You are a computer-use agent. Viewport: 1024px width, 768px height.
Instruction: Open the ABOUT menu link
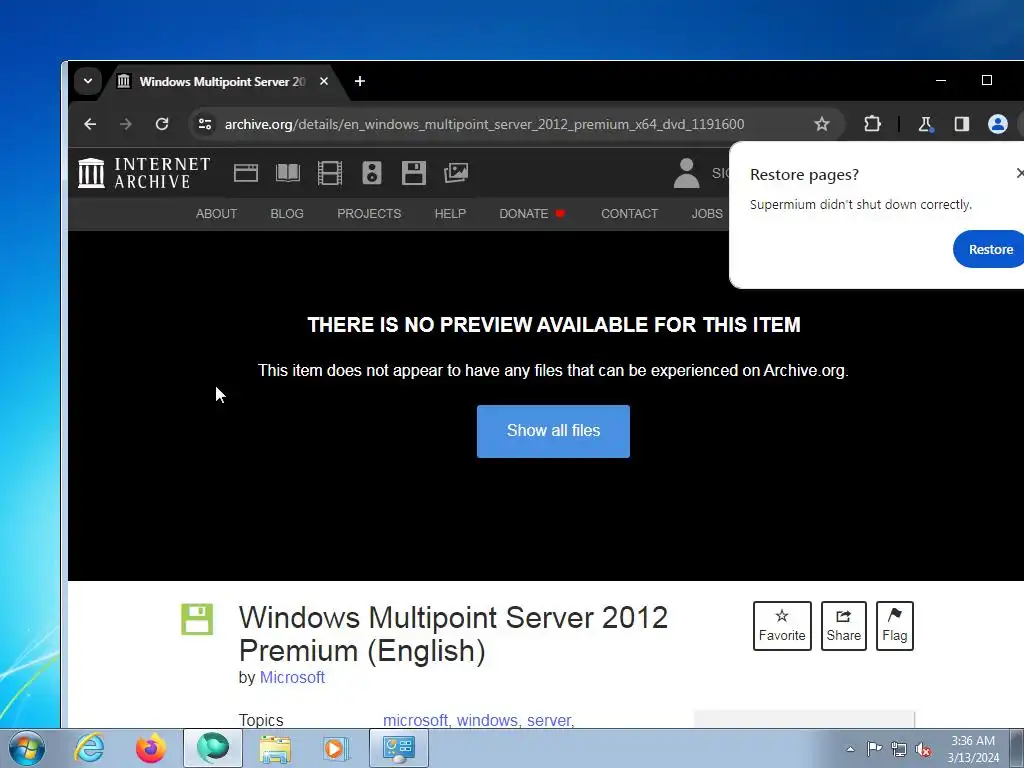[x=216, y=214]
